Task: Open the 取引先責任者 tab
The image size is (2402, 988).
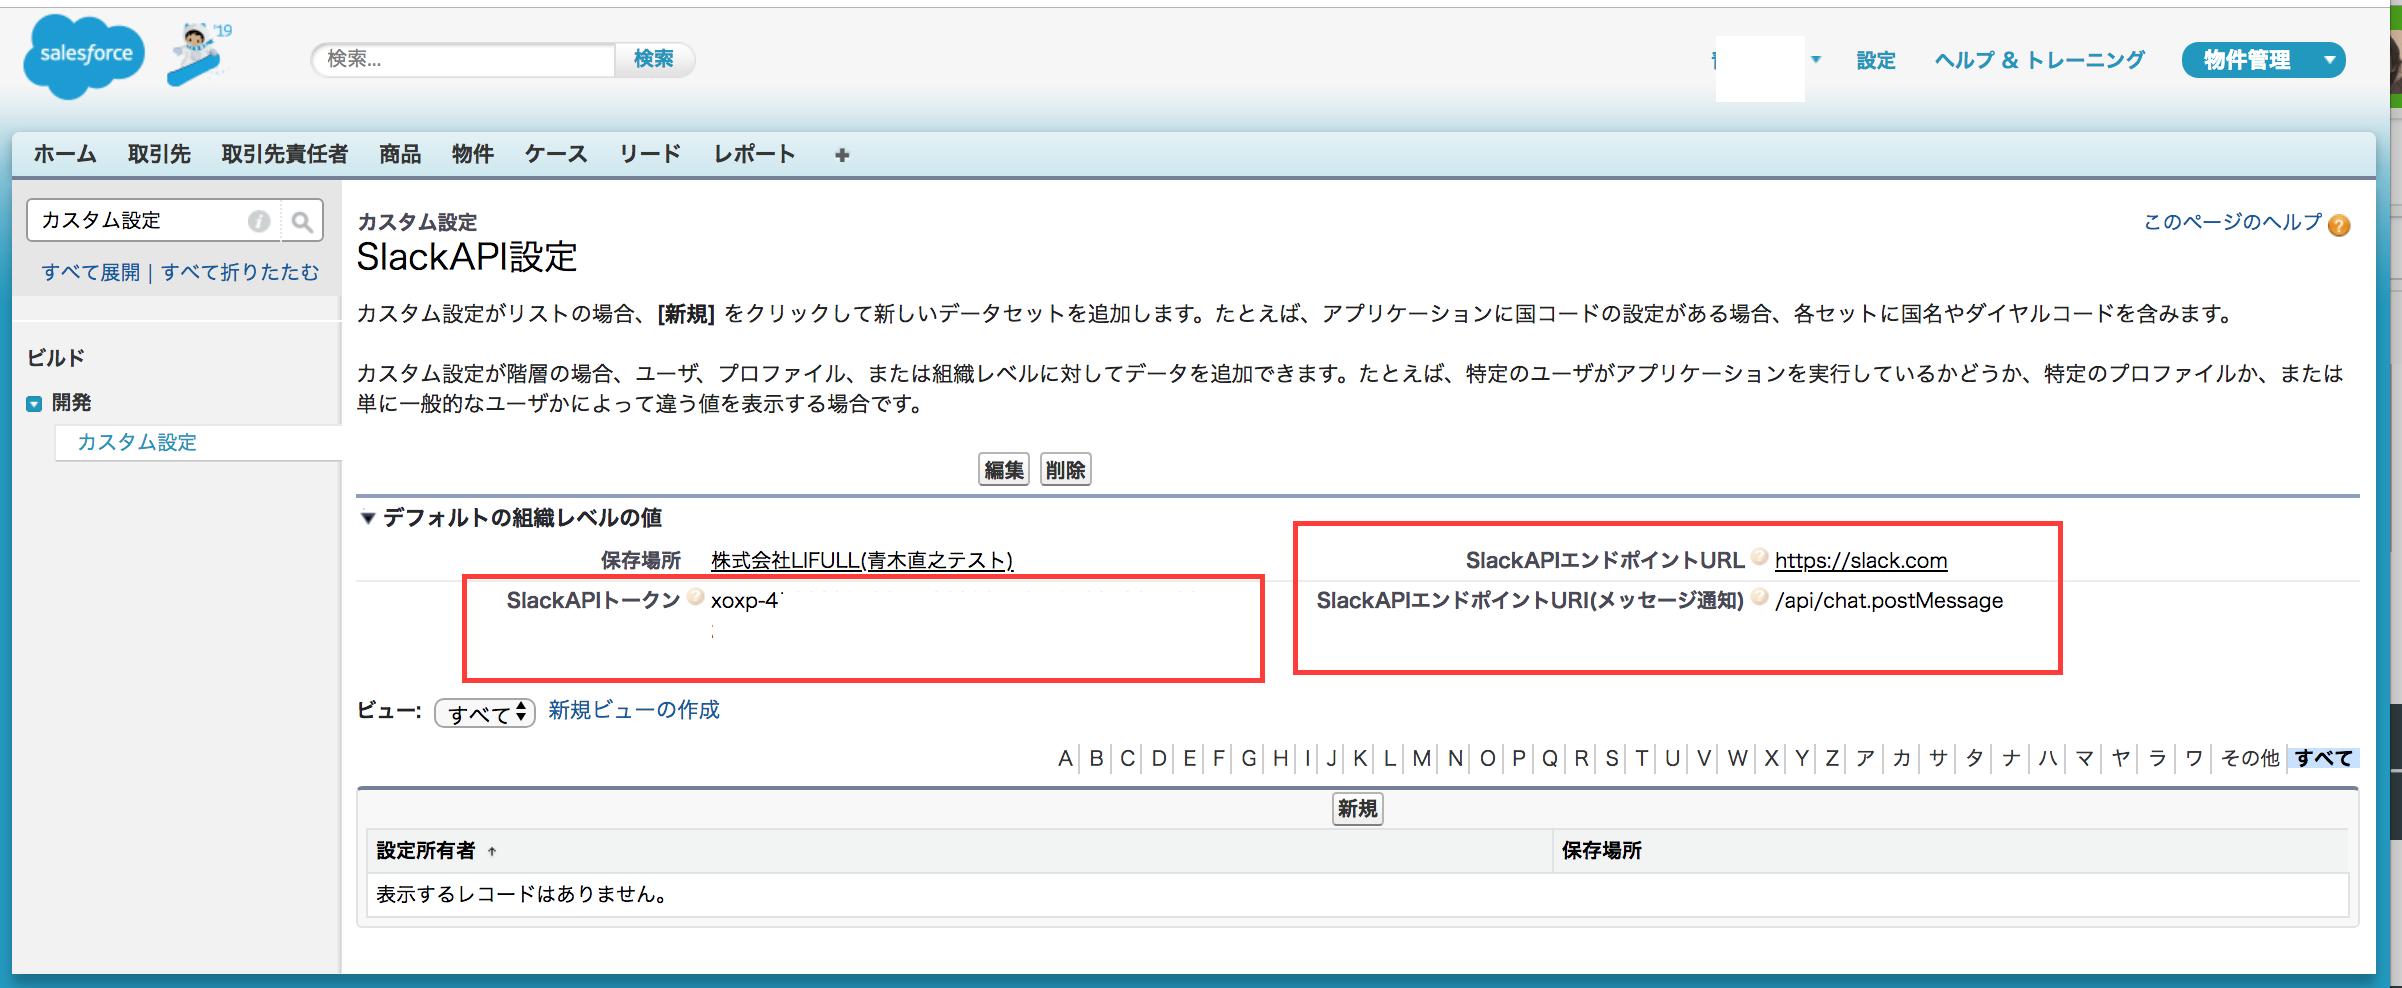Action: [x=285, y=154]
